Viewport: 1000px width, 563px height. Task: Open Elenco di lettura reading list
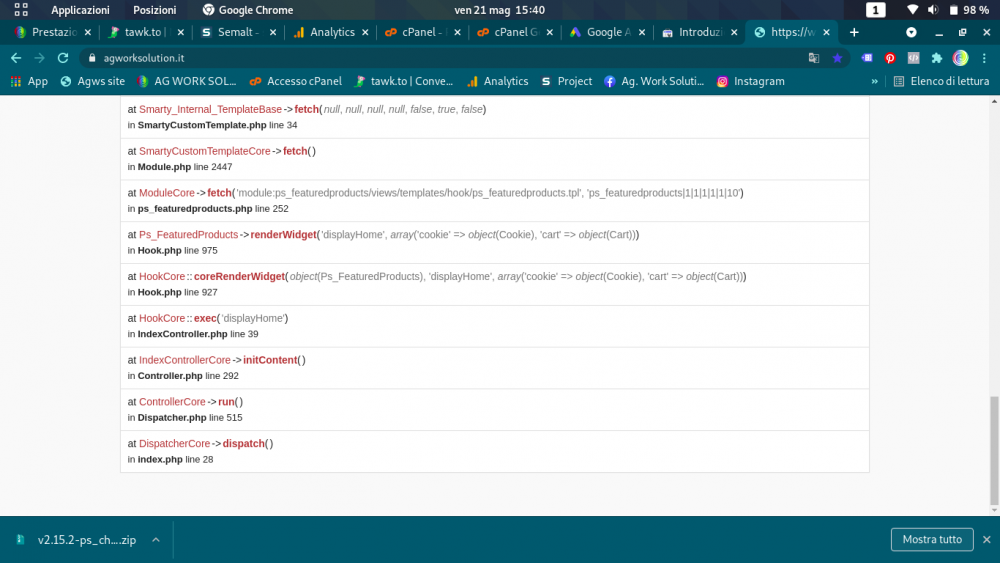click(941, 82)
